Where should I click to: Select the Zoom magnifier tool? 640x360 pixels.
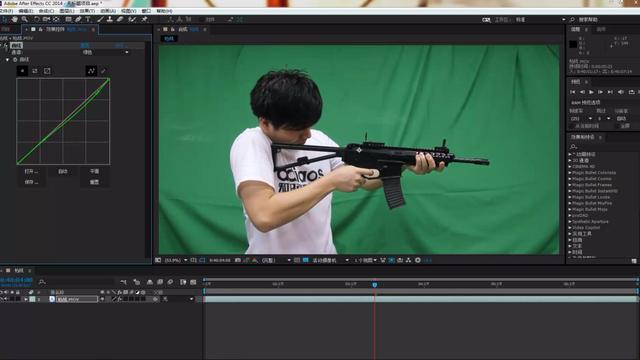25,19
